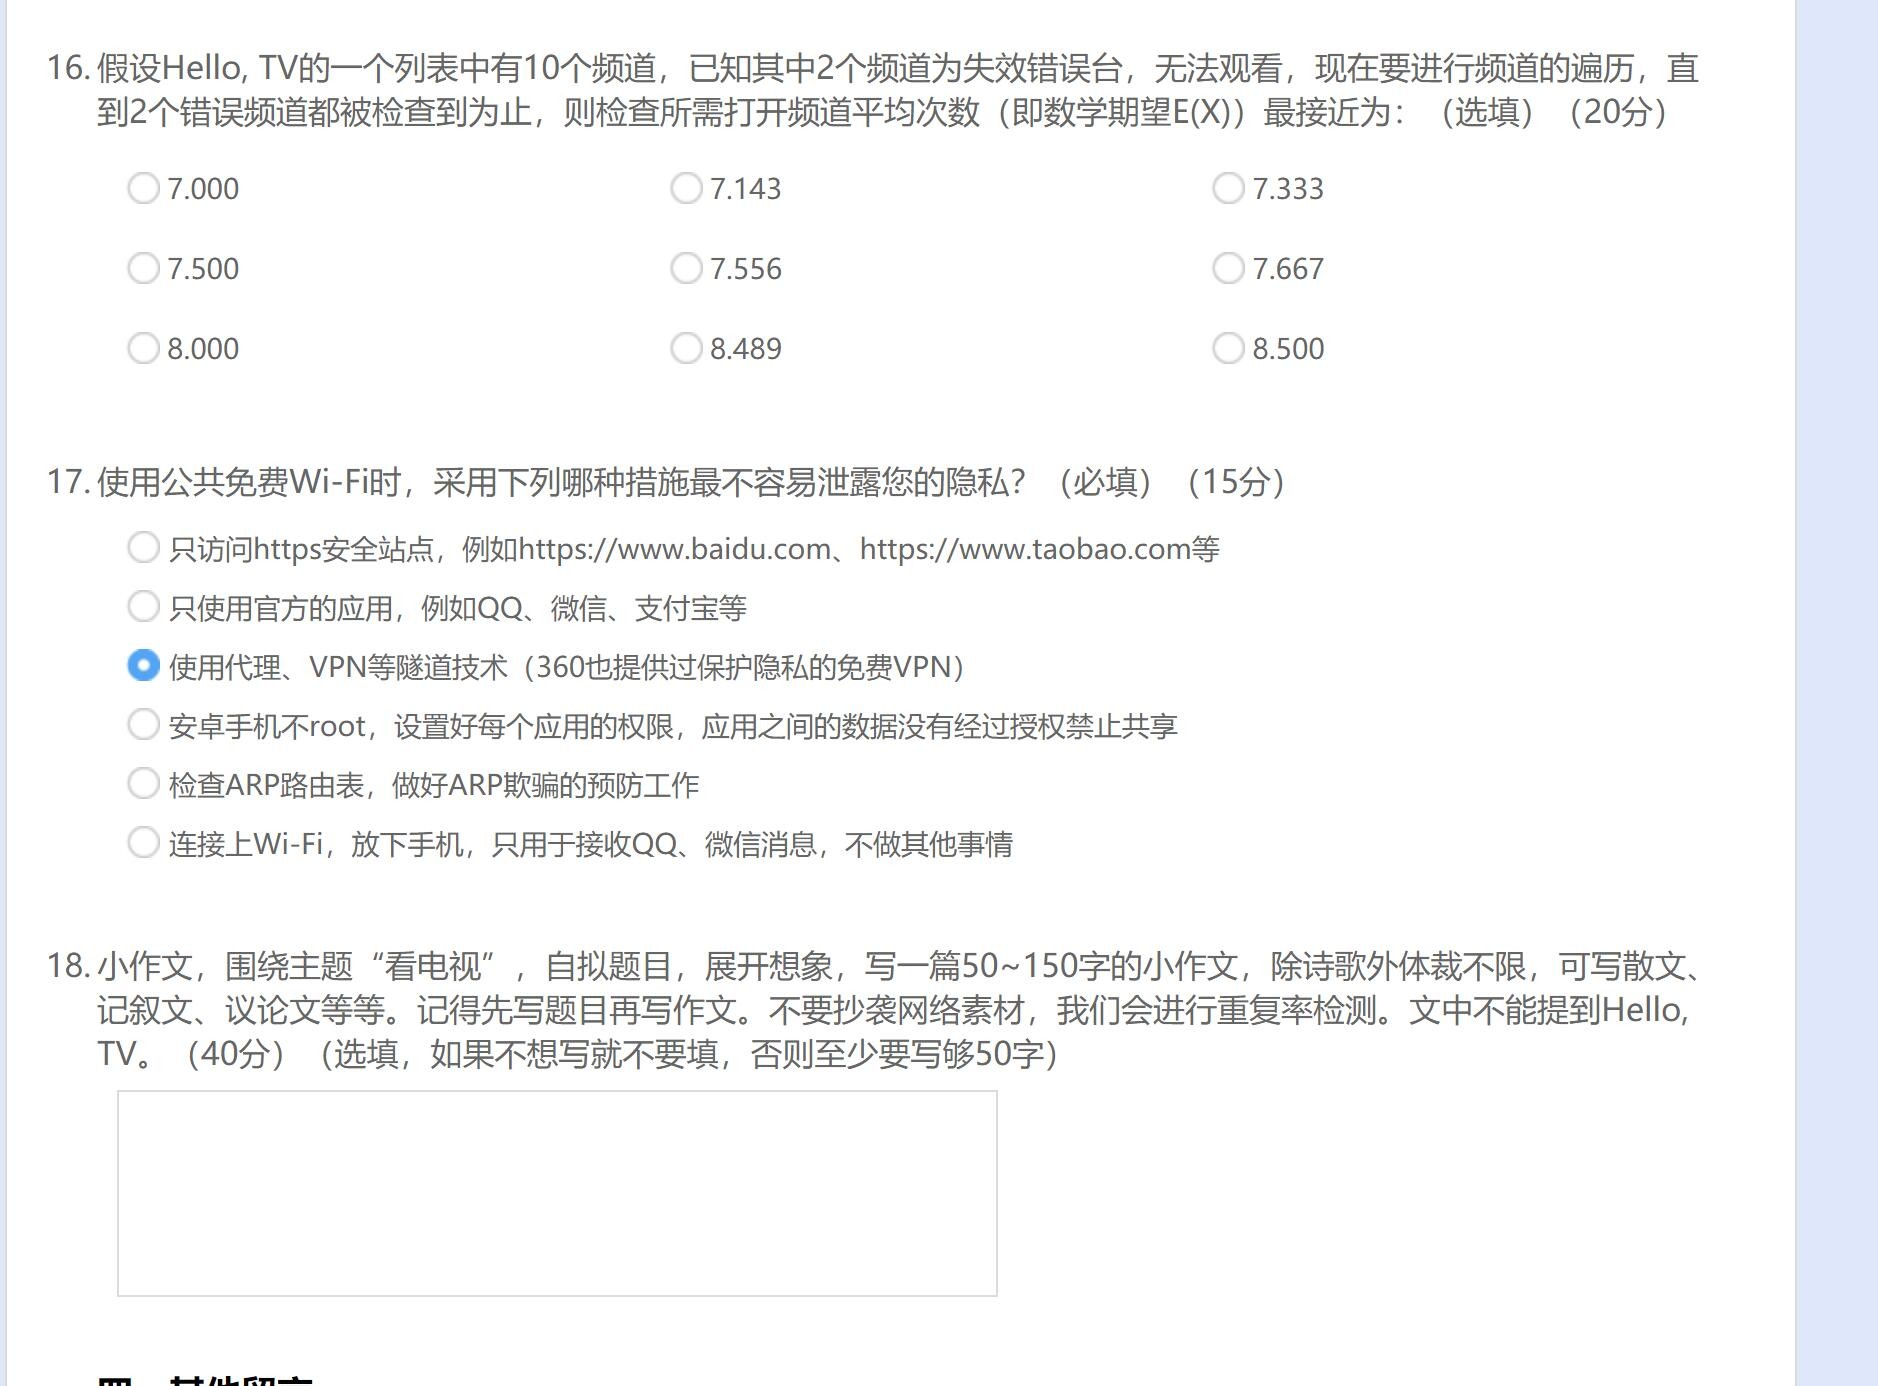The image size is (1878, 1386).
Task: Click the ARP欺骗 option label text
Action: click(x=433, y=786)
